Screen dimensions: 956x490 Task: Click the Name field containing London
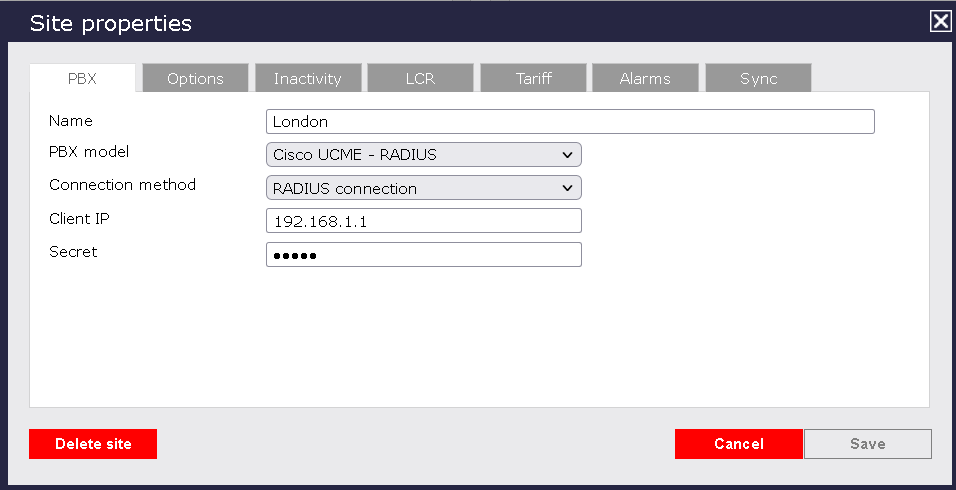point(570,122)
